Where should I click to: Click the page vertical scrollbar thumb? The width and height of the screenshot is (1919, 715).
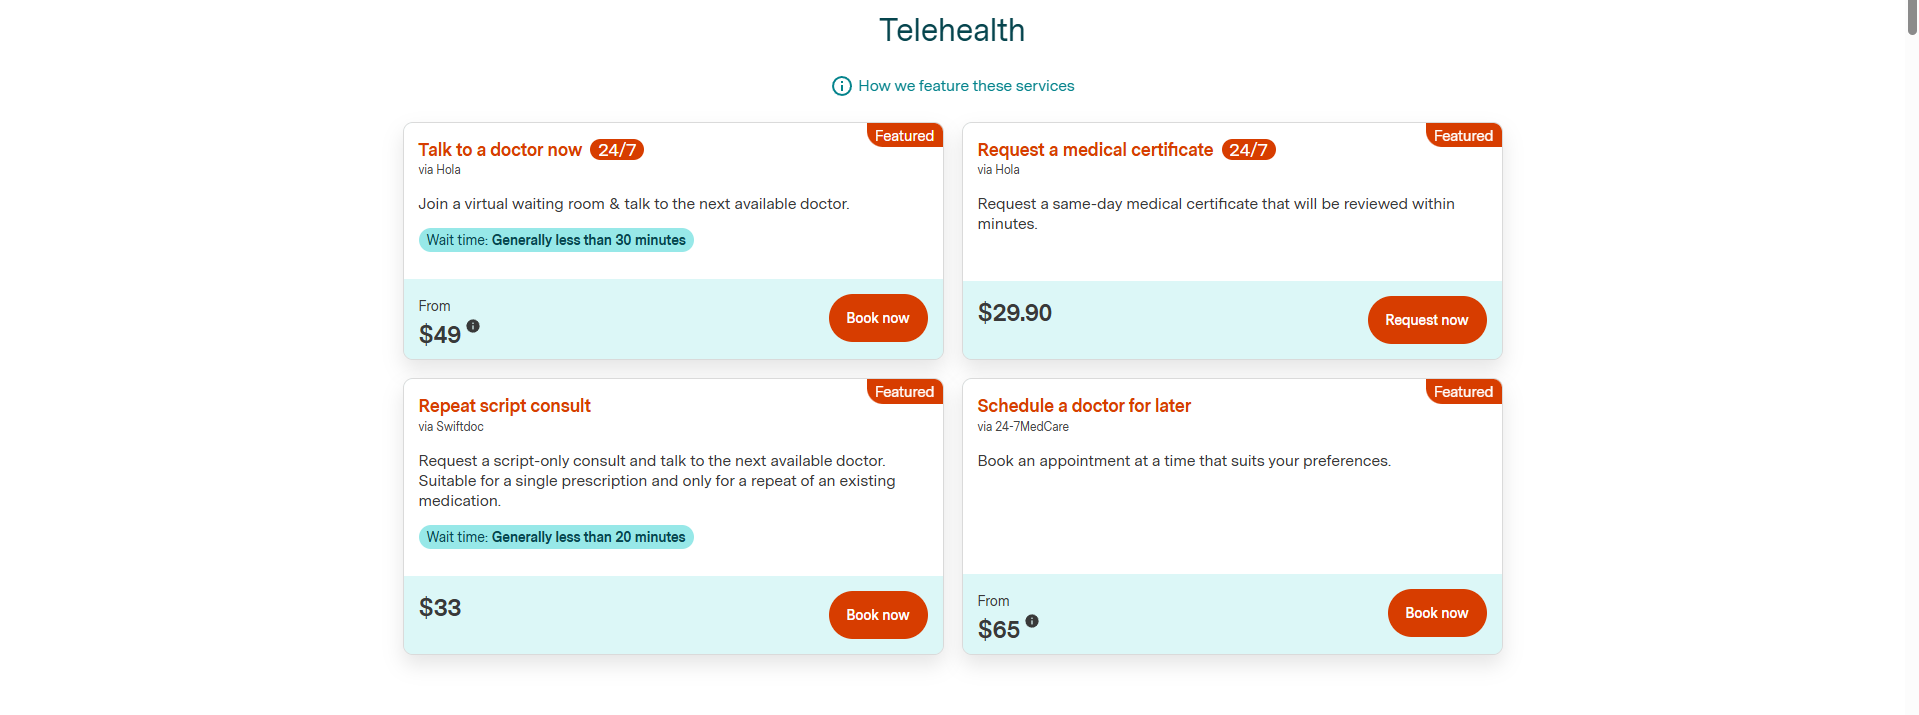pyautogui.click(x=1912, y=18)
